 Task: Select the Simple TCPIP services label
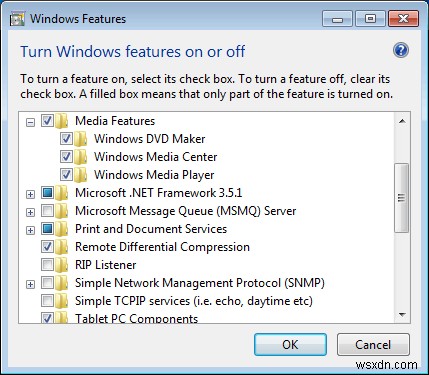tap(194, 301)
